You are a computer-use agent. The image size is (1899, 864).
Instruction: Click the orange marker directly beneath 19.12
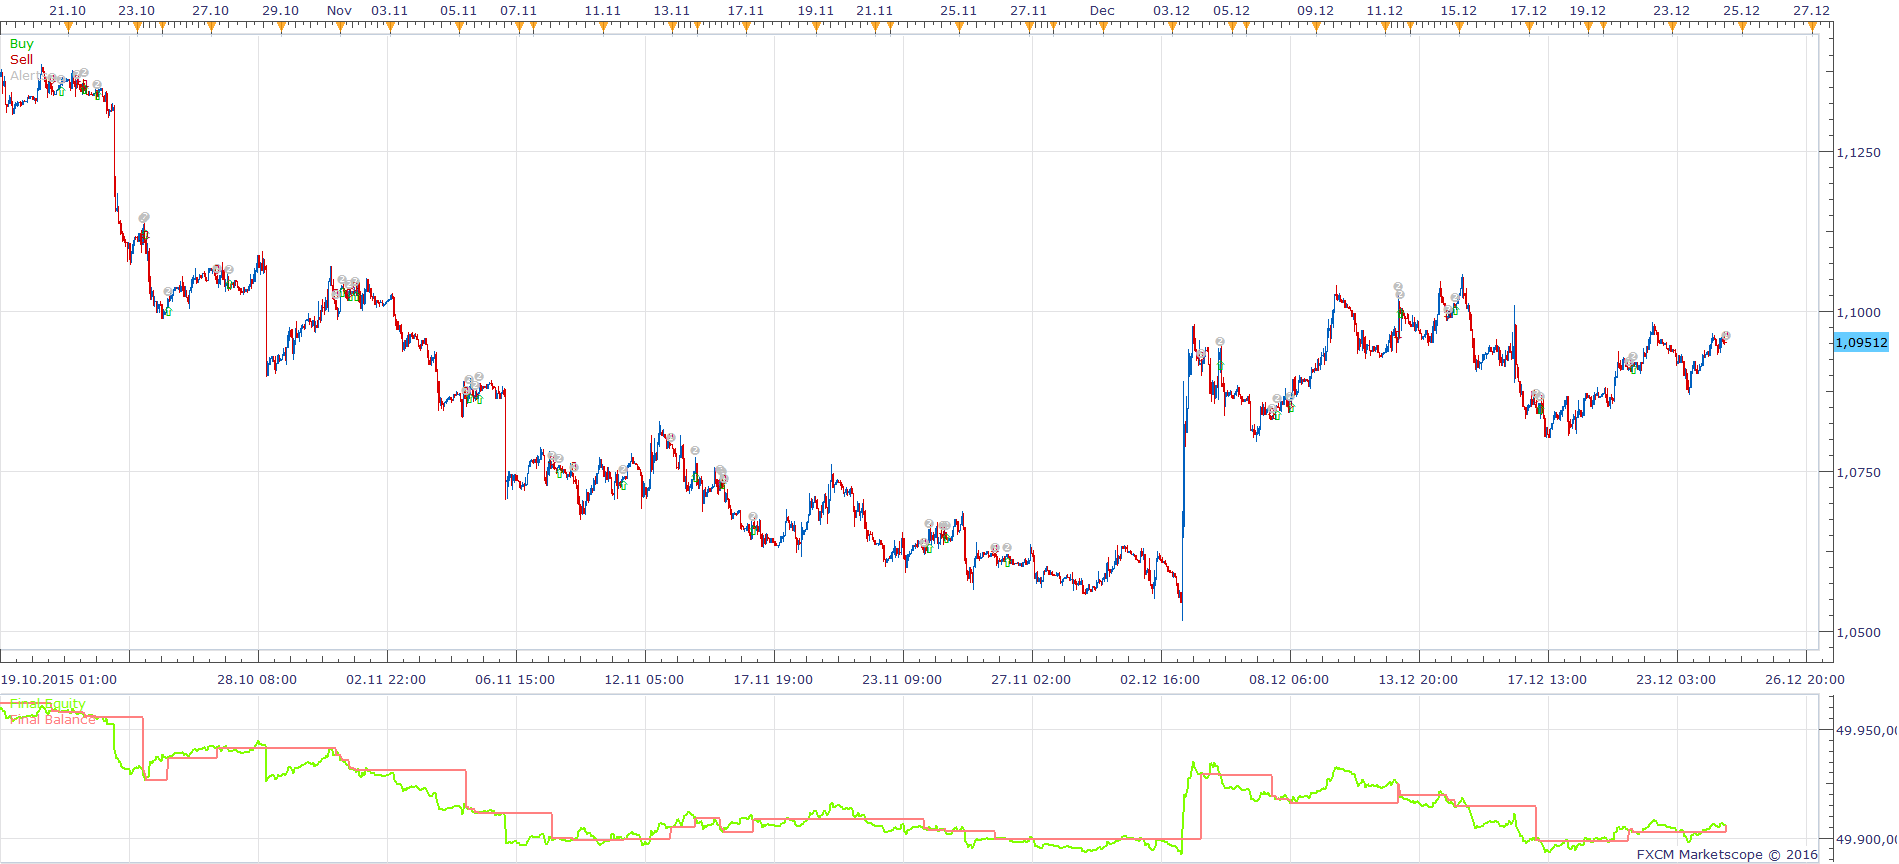tap(1588, 27)
